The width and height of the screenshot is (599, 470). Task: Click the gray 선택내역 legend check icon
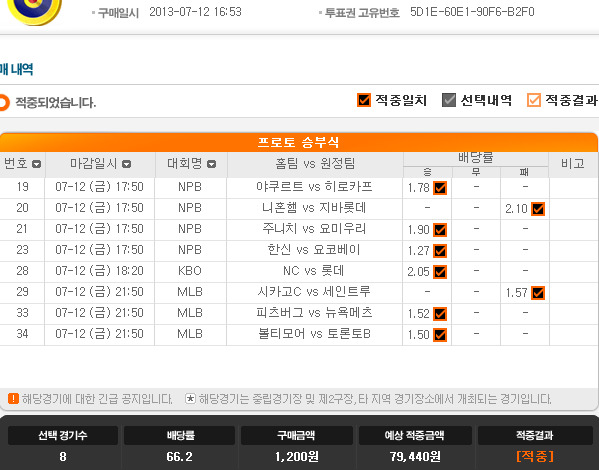click(x=449, y=100)
